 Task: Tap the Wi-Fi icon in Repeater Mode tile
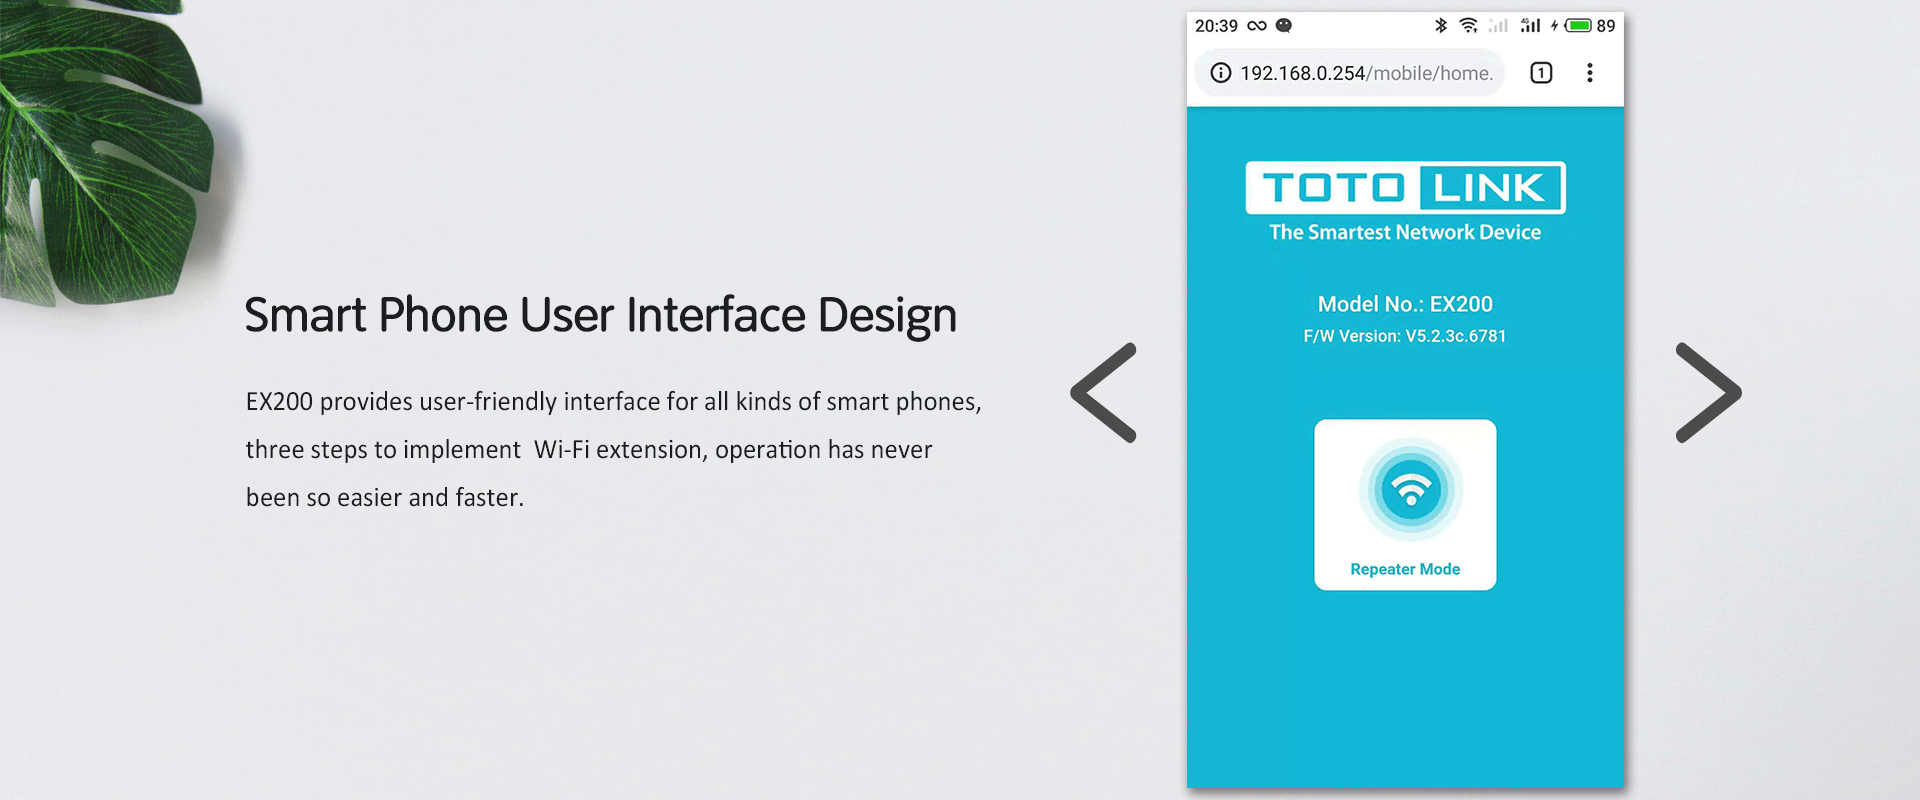1411,490
